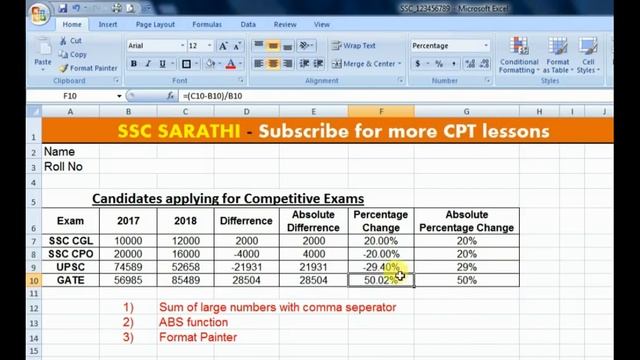
Task: Click the Copy button
Action: tap(73, 54)
